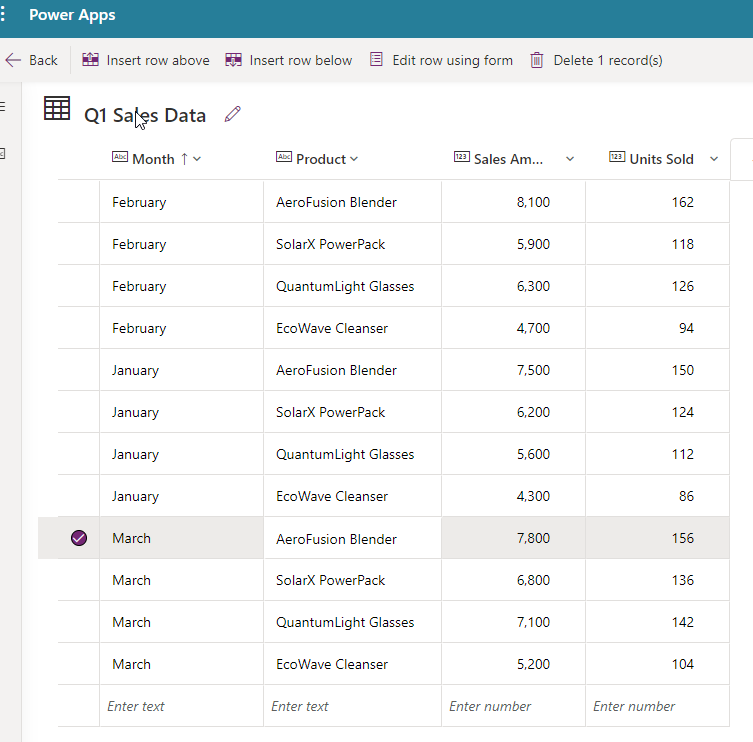Click the Edit row using form label

[452, 61]
